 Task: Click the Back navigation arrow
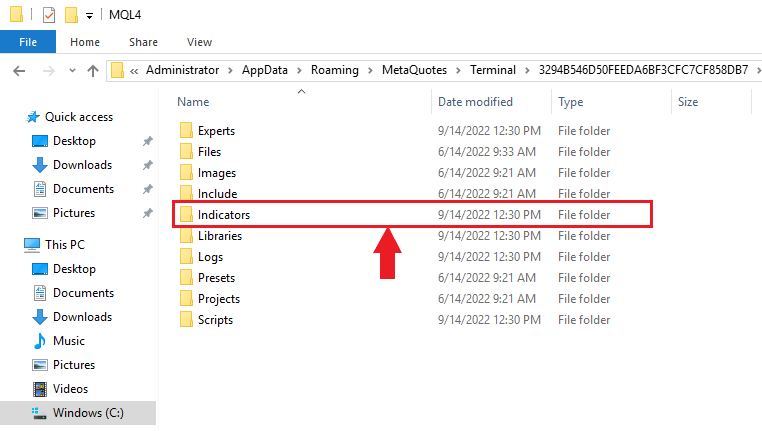(x=19, y=71)
